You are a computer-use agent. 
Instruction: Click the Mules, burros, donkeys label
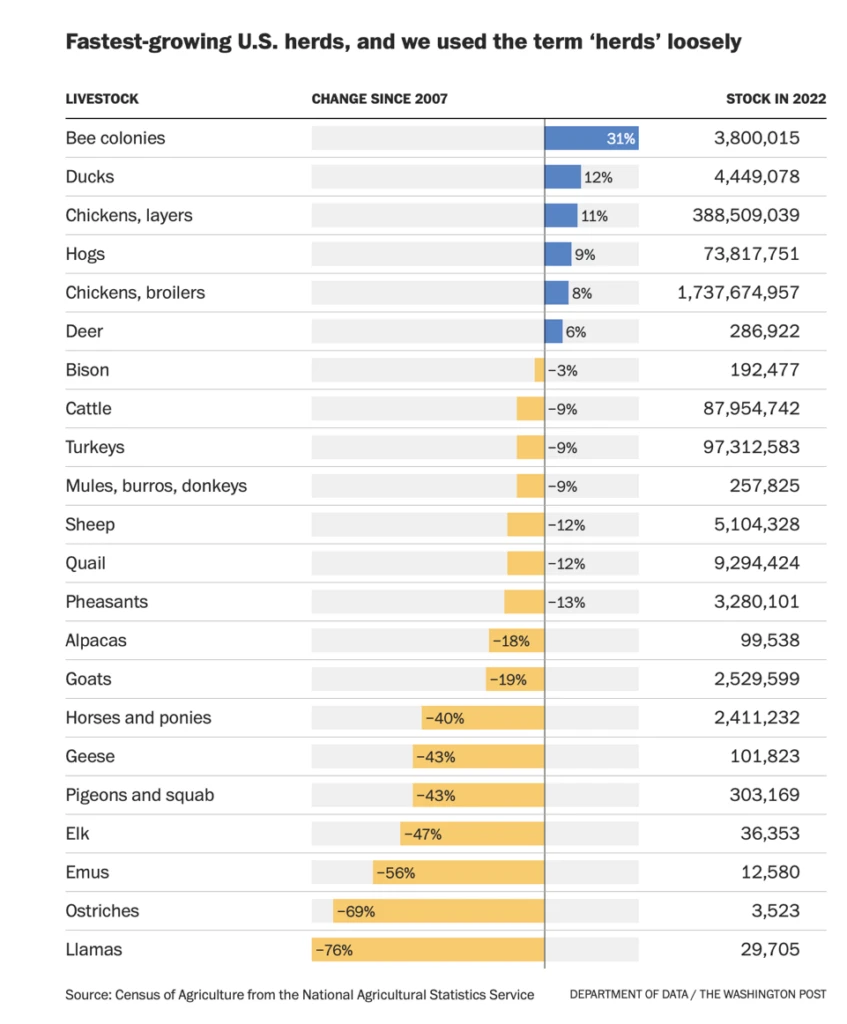tap(156, 486)
